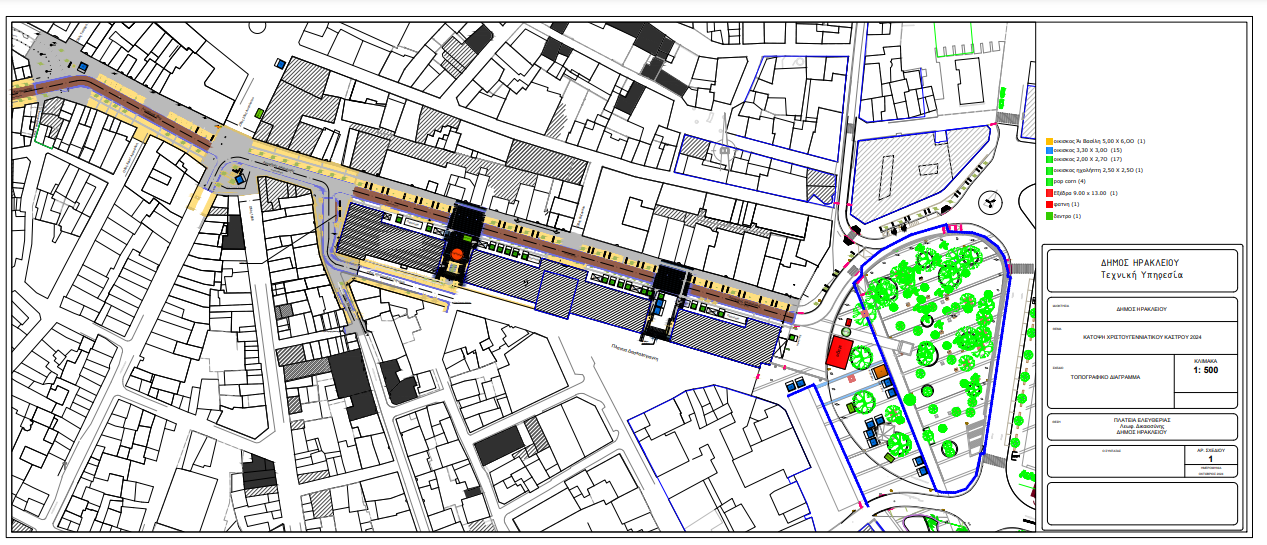Click the drawing number 1 under ΑΡ. ΣΧΕΔΙΟΥ
The width and height of the screenshot is (1267, 545).
click(x=1210, y=459)
